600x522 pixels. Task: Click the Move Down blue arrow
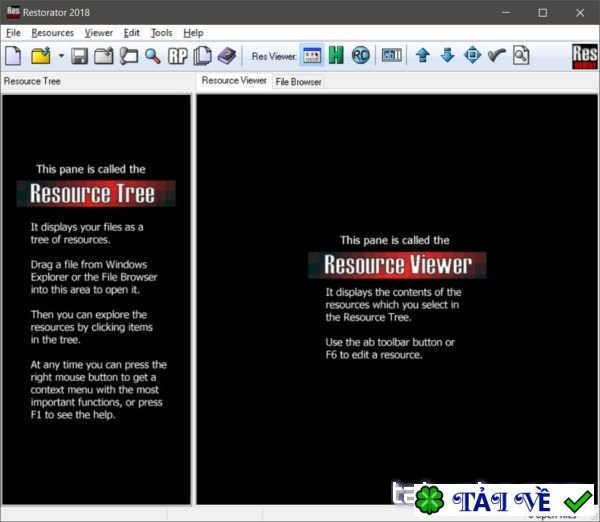[x=447, y=56]
